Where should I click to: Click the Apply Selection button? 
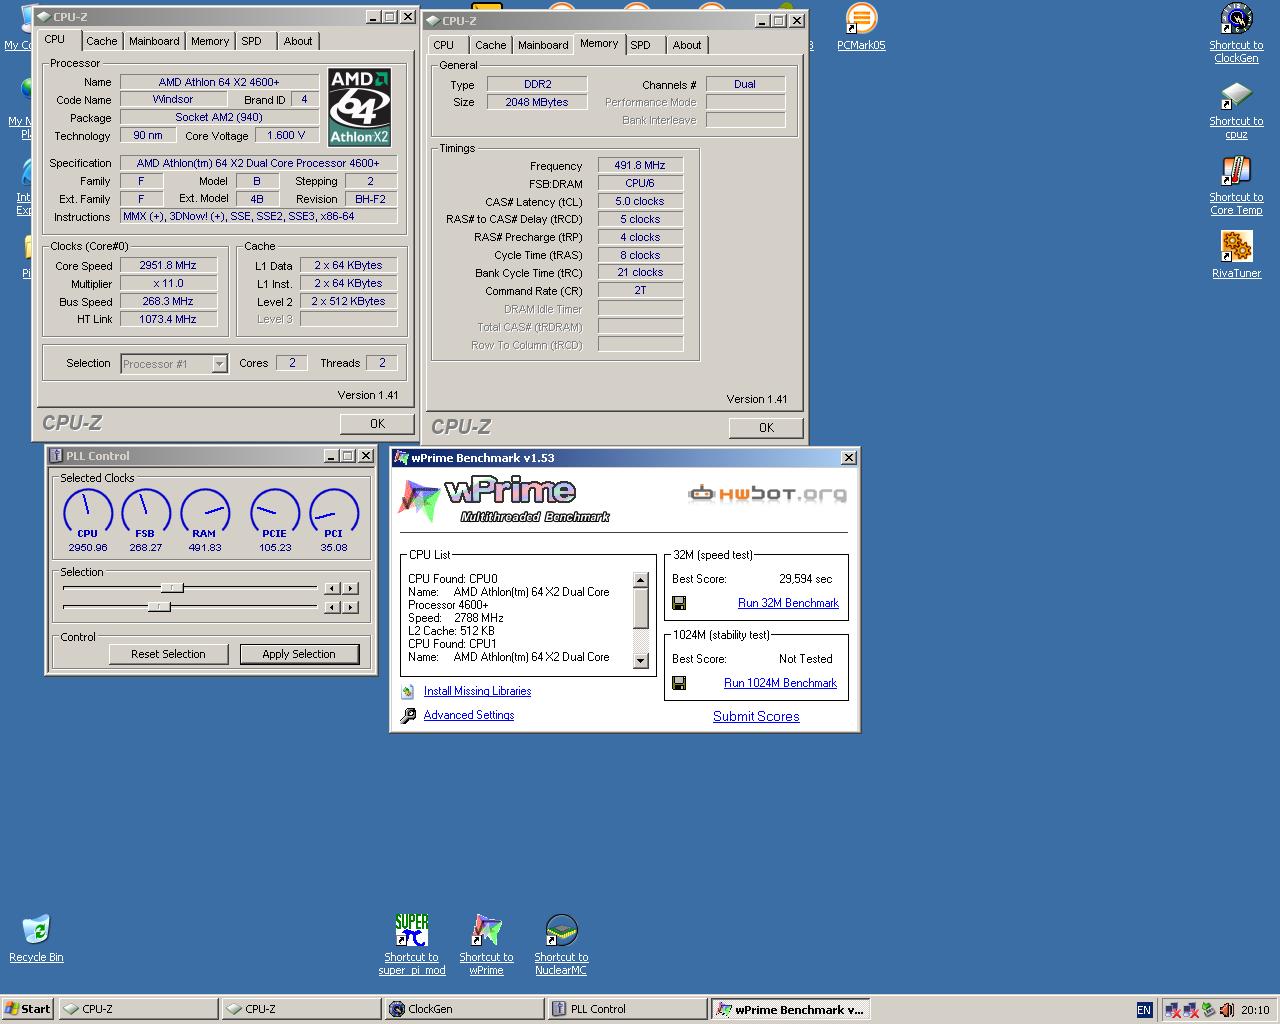pyautogui.click(x=299, y=654)
